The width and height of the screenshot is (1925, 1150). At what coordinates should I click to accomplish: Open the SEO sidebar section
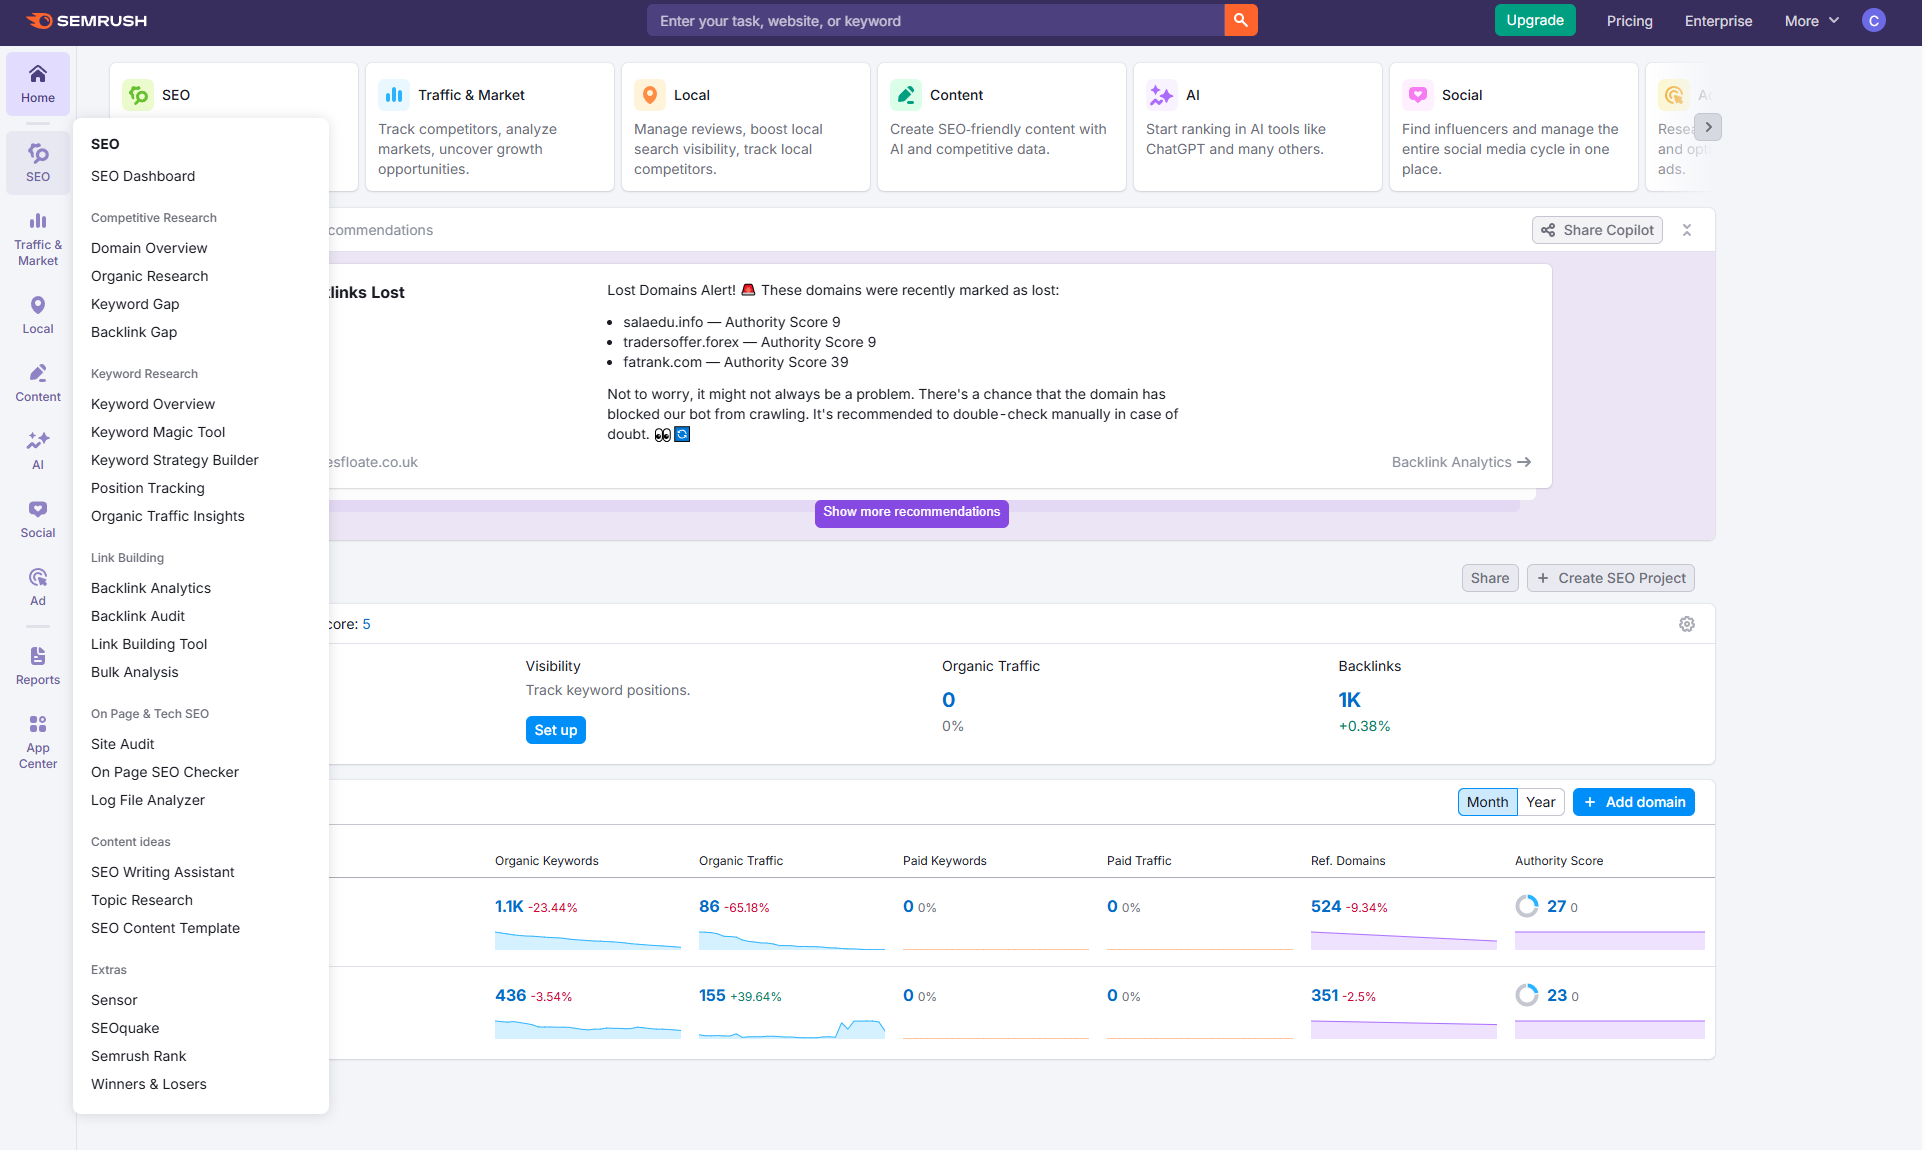click(38, 163)
